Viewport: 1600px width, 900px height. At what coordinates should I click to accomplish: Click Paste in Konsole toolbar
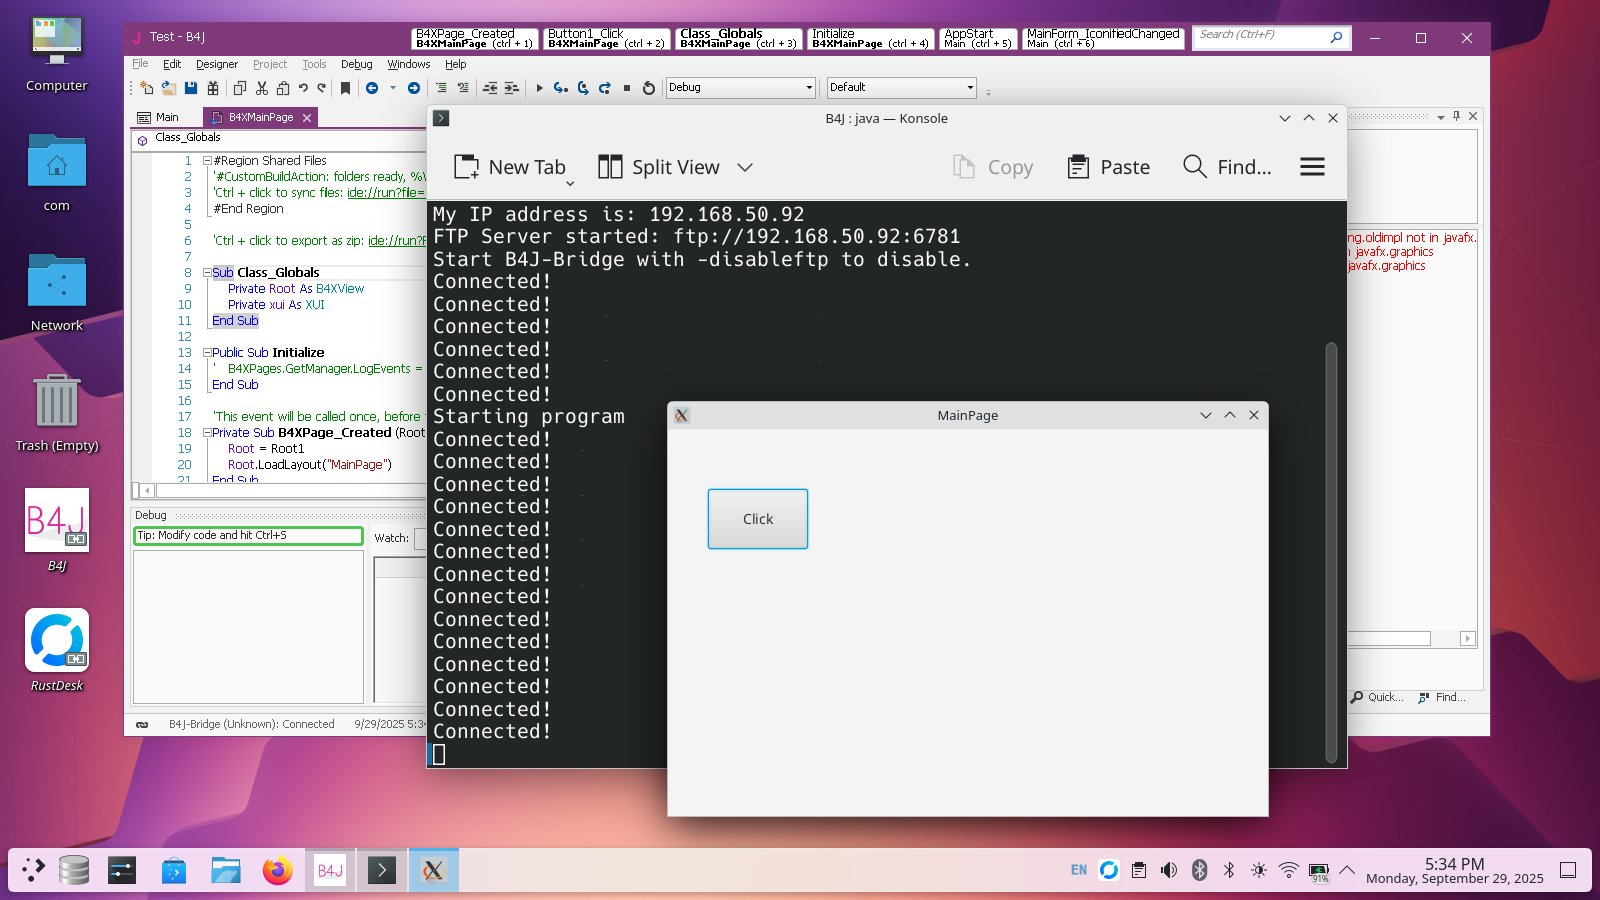point(1108,167)
